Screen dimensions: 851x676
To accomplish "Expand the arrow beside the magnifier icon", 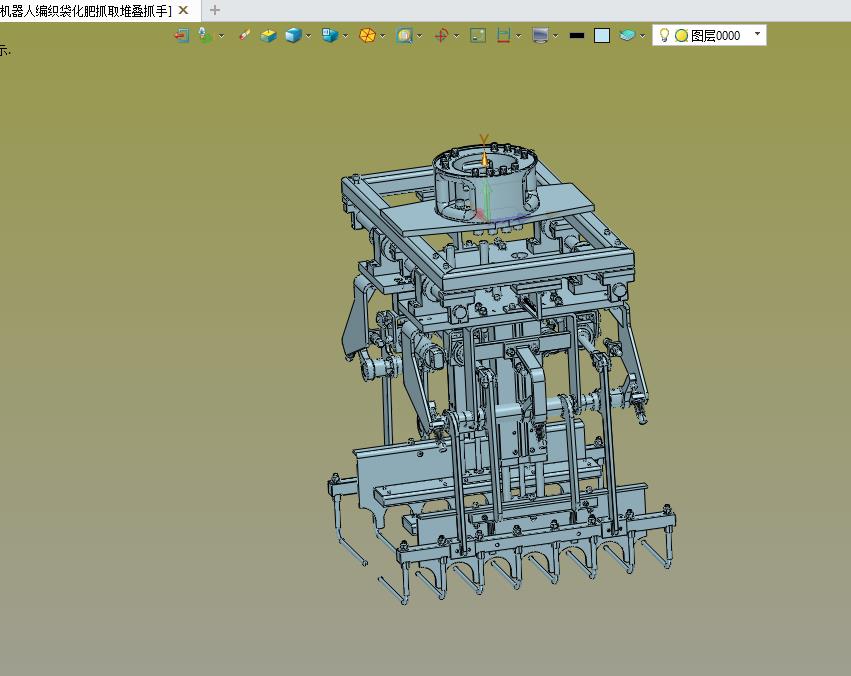I will (420, 35).
